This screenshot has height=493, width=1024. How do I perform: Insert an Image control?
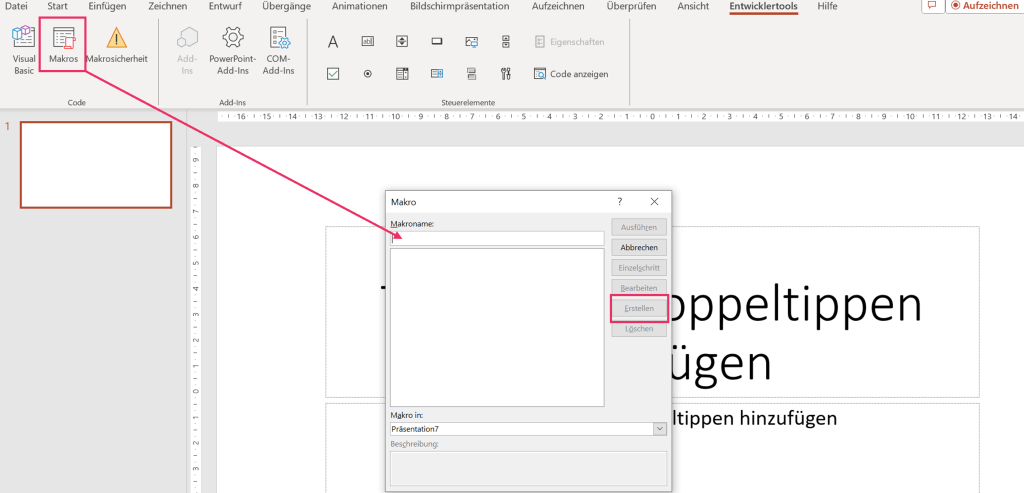point(472,41)
